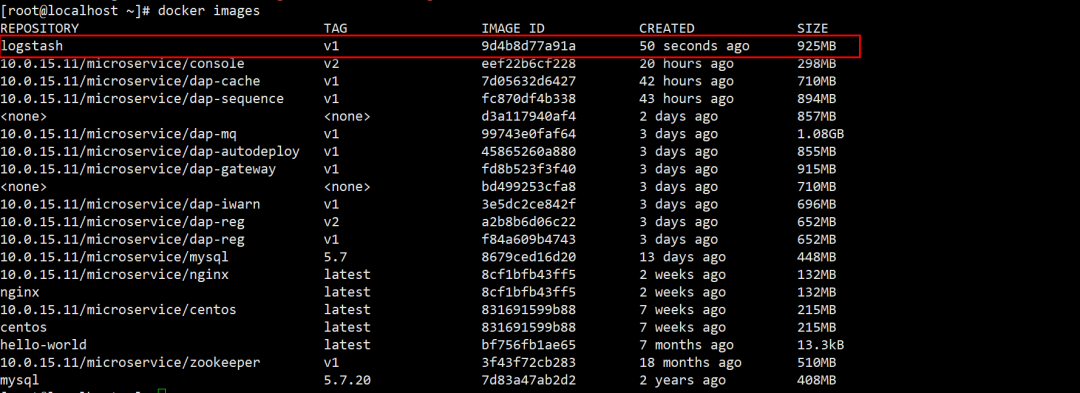The width and height of the screenshot is (1080, 393).
Task: Click image ID fc870df4b338
Action: (528, 99)
